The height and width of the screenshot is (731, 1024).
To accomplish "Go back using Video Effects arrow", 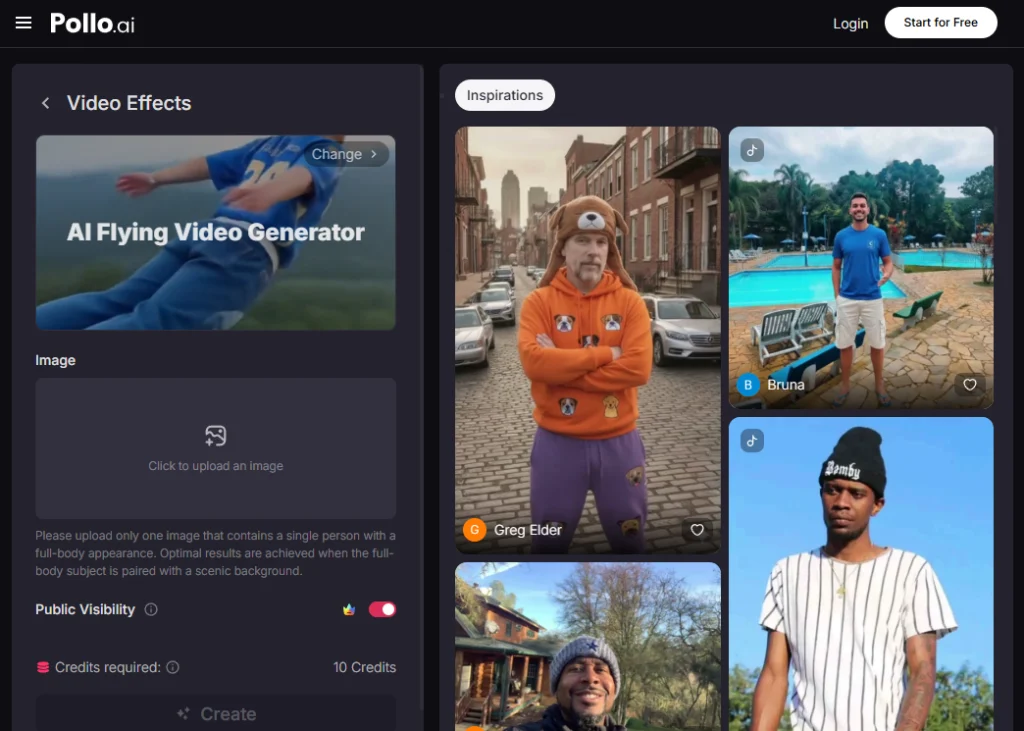I will tap(45, 103).
